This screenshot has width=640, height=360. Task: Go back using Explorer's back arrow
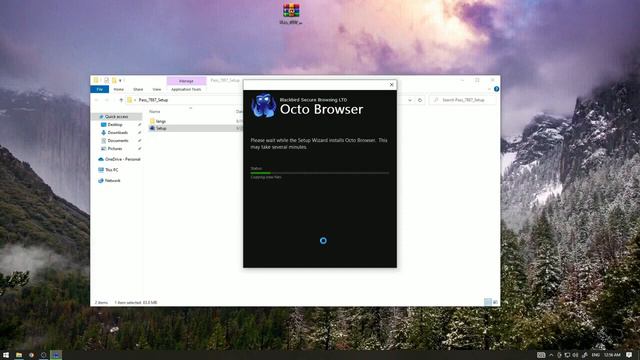pos(97,100)
